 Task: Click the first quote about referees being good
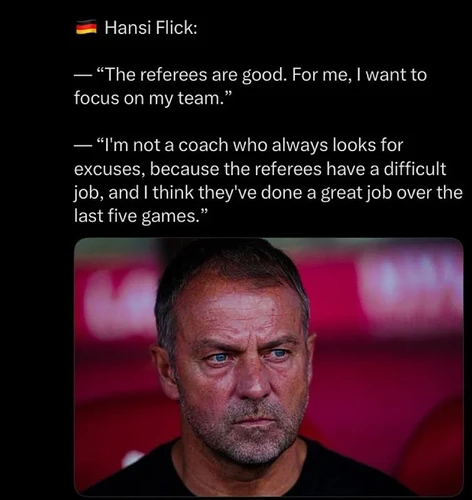click(250, 86)
